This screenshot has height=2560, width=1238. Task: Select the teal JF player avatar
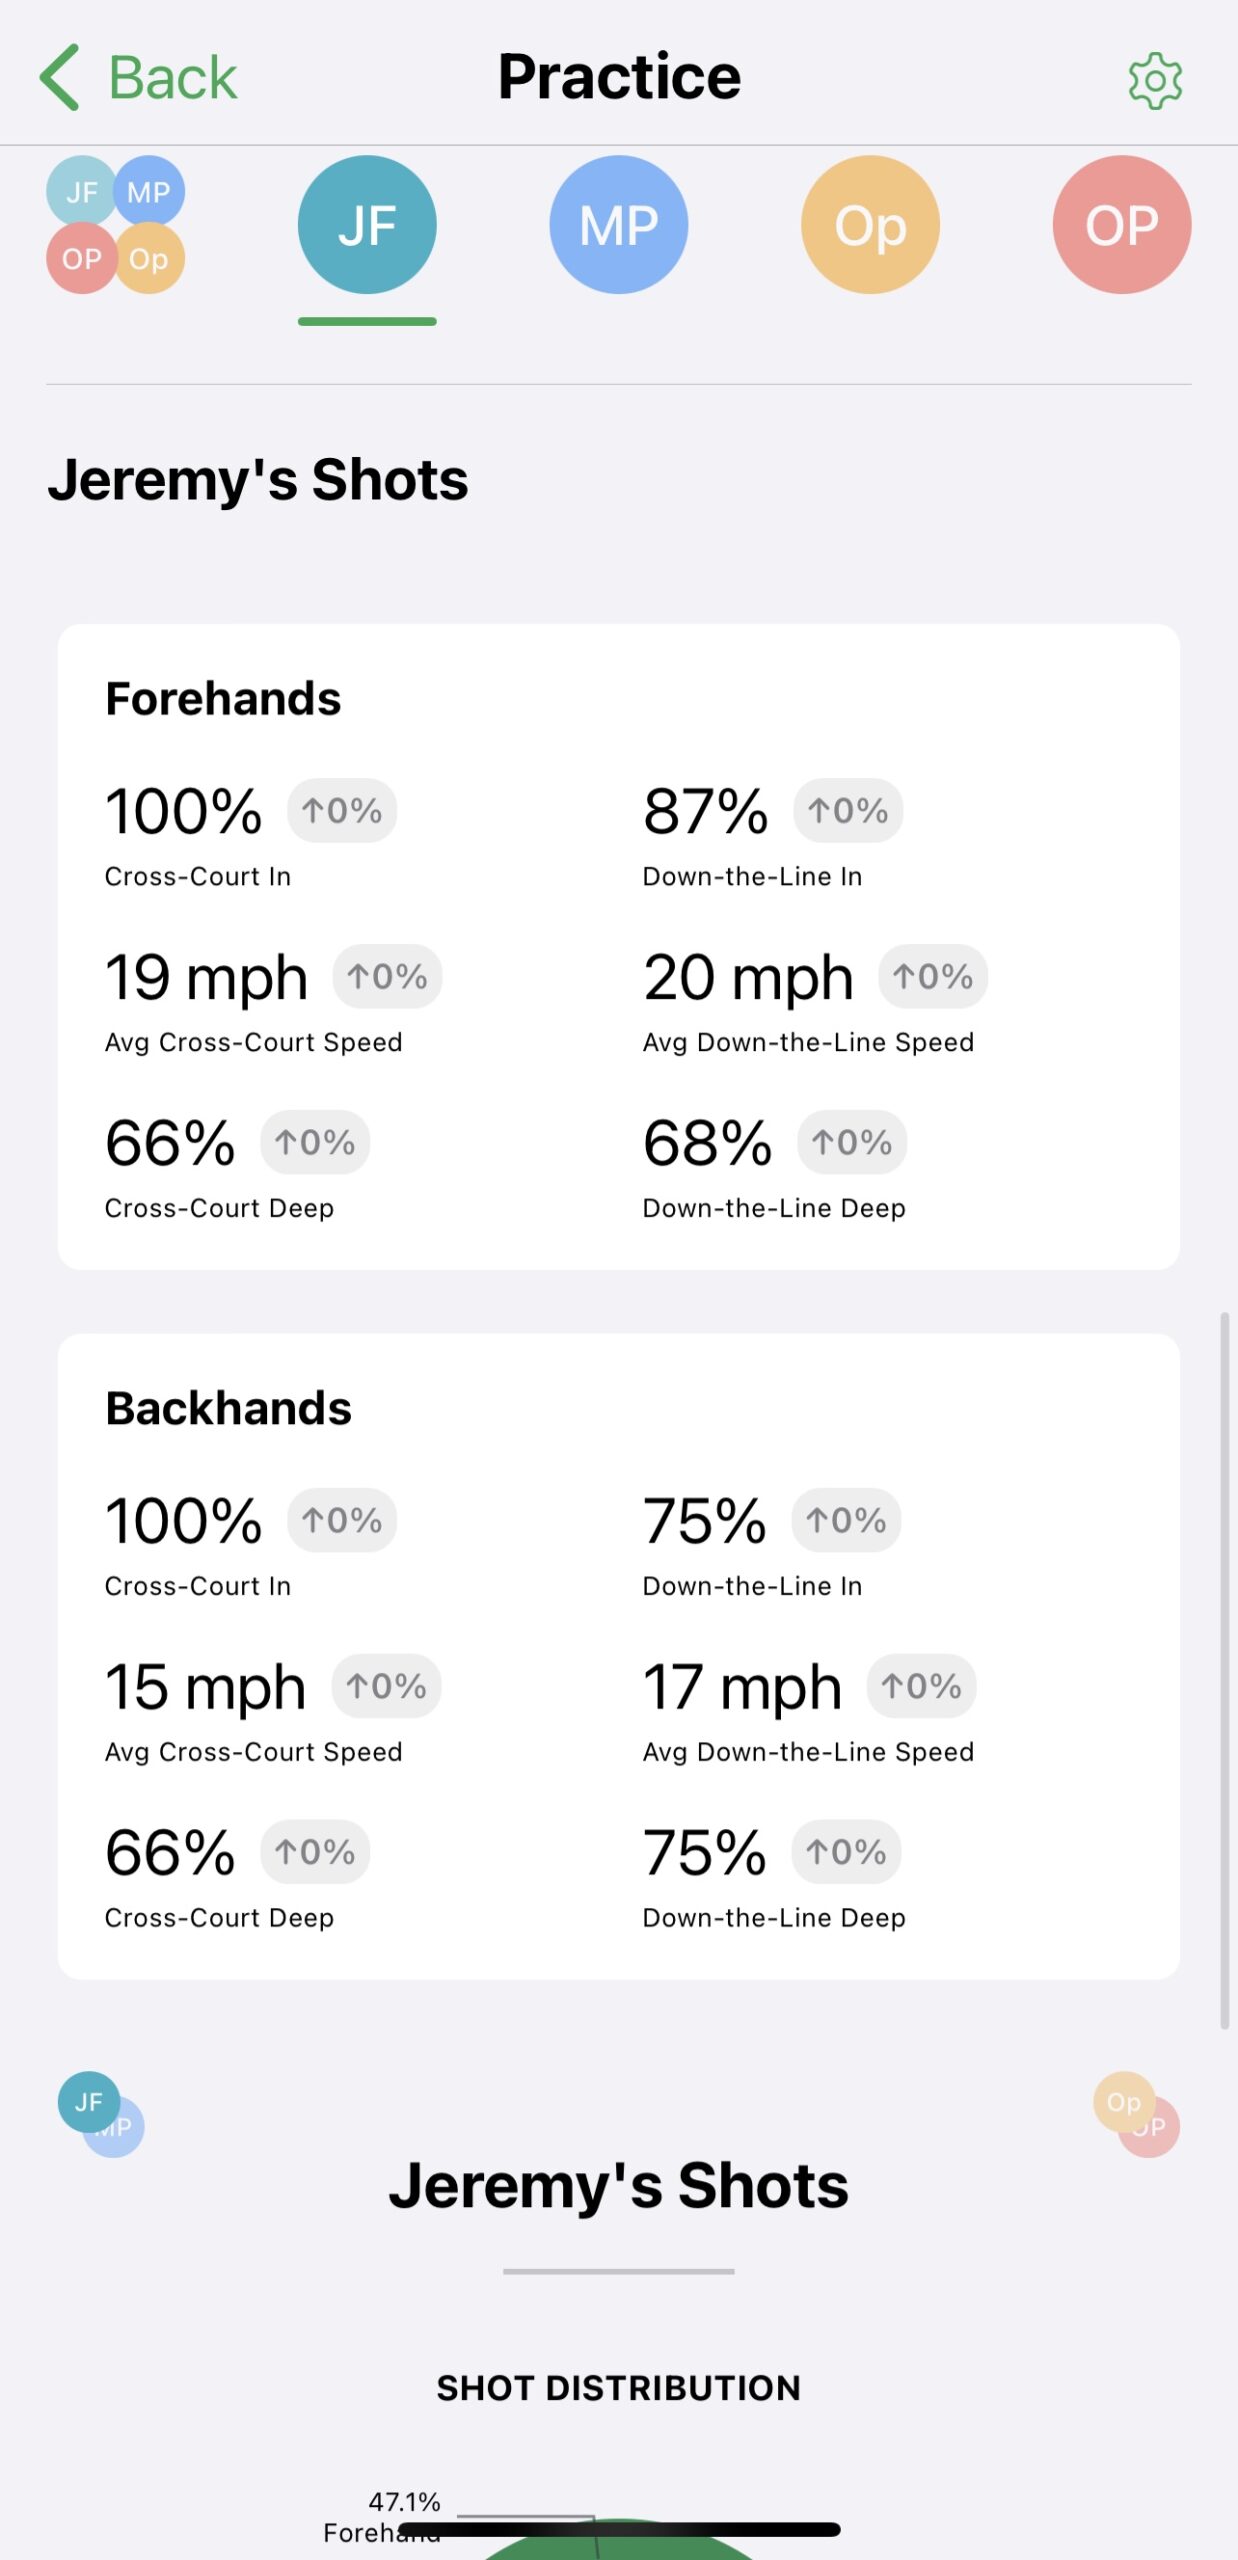click(x=367, y=225)
